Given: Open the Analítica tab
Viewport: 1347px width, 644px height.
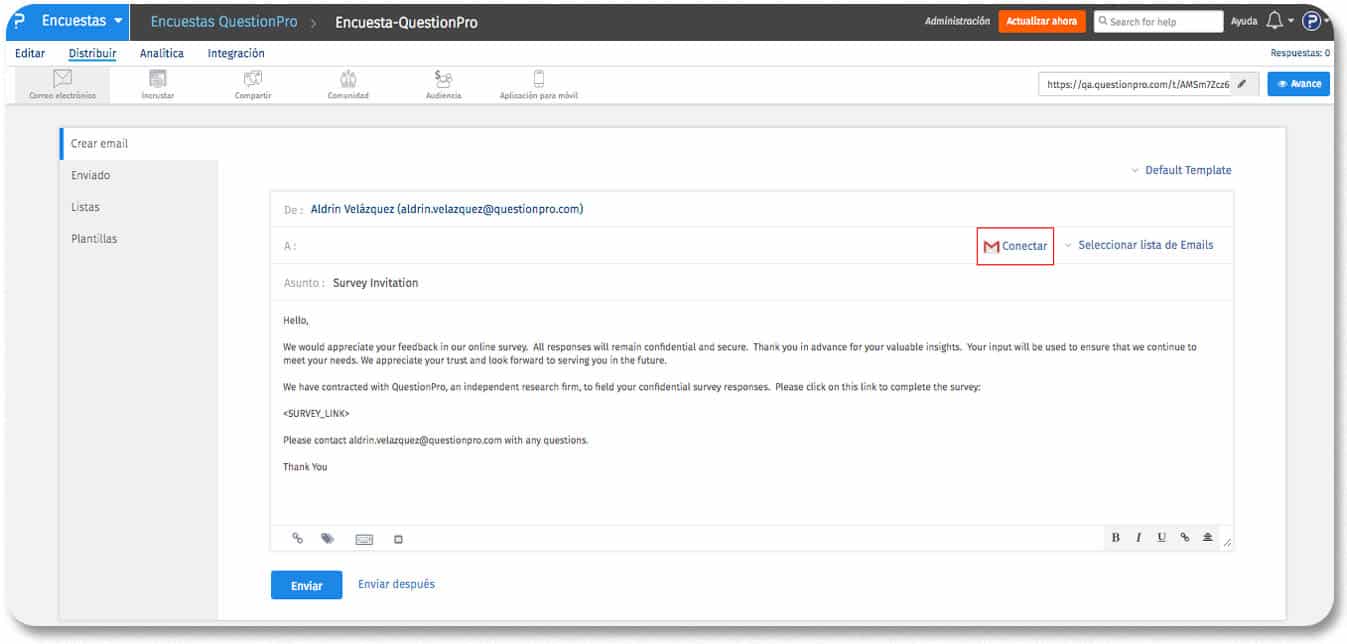Looking at the screenshot, I should point(162,54).
